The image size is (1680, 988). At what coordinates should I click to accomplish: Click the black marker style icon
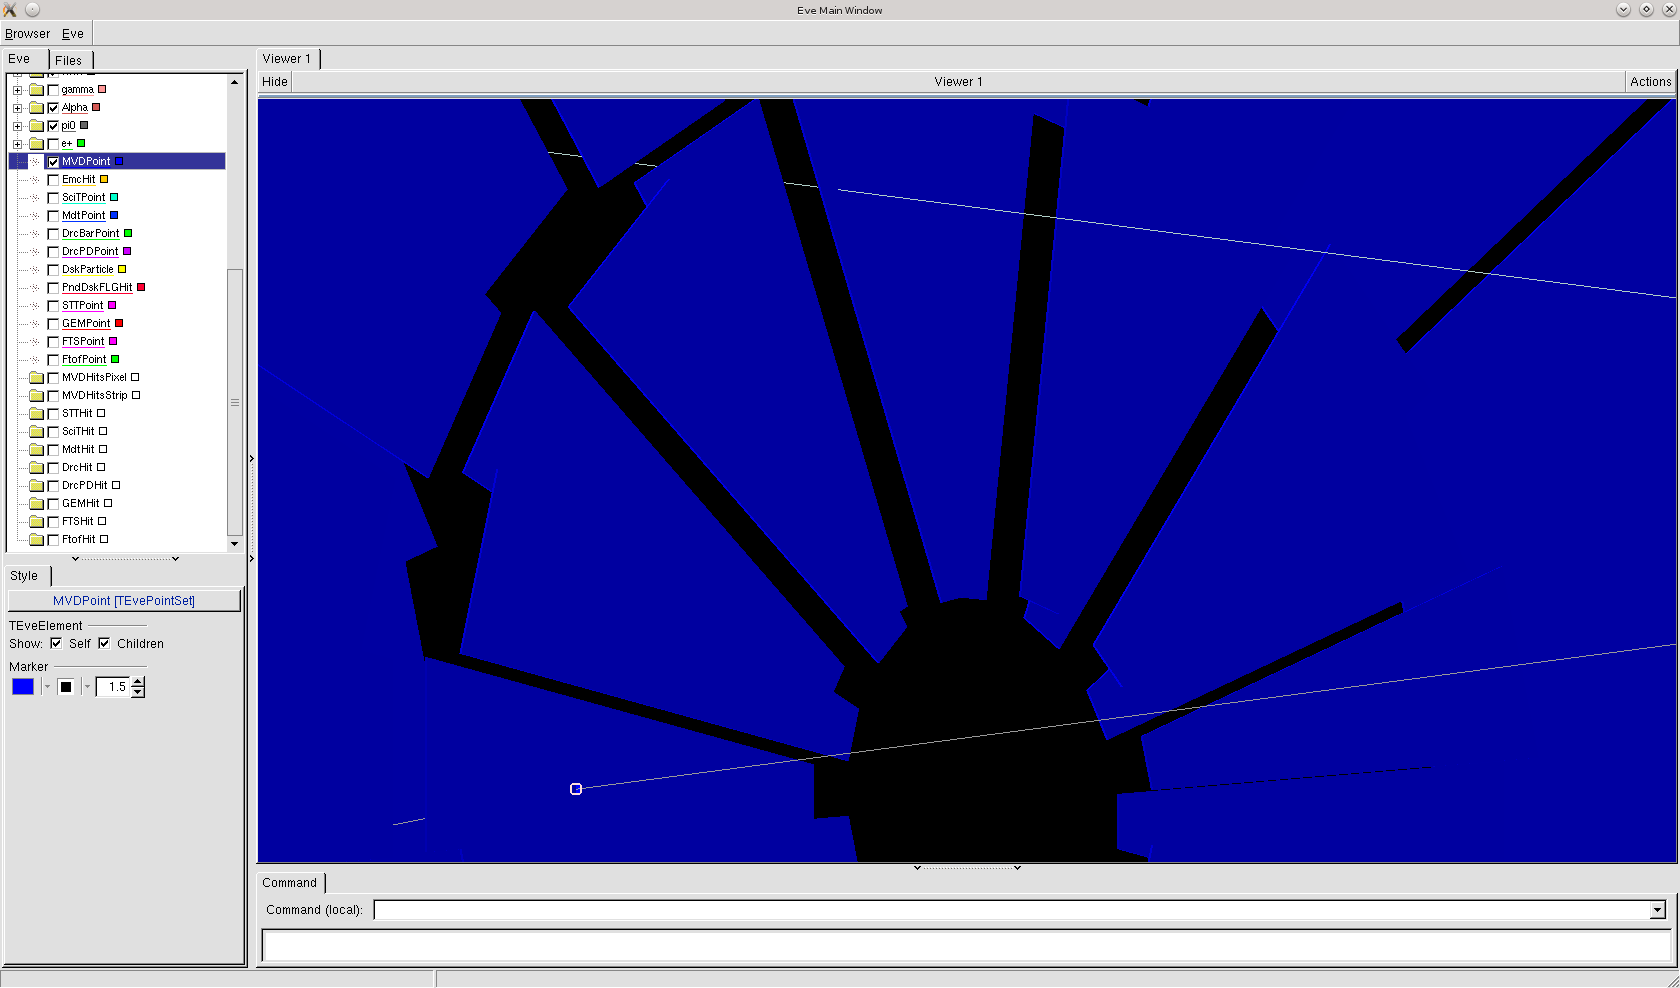click(66, 687)
